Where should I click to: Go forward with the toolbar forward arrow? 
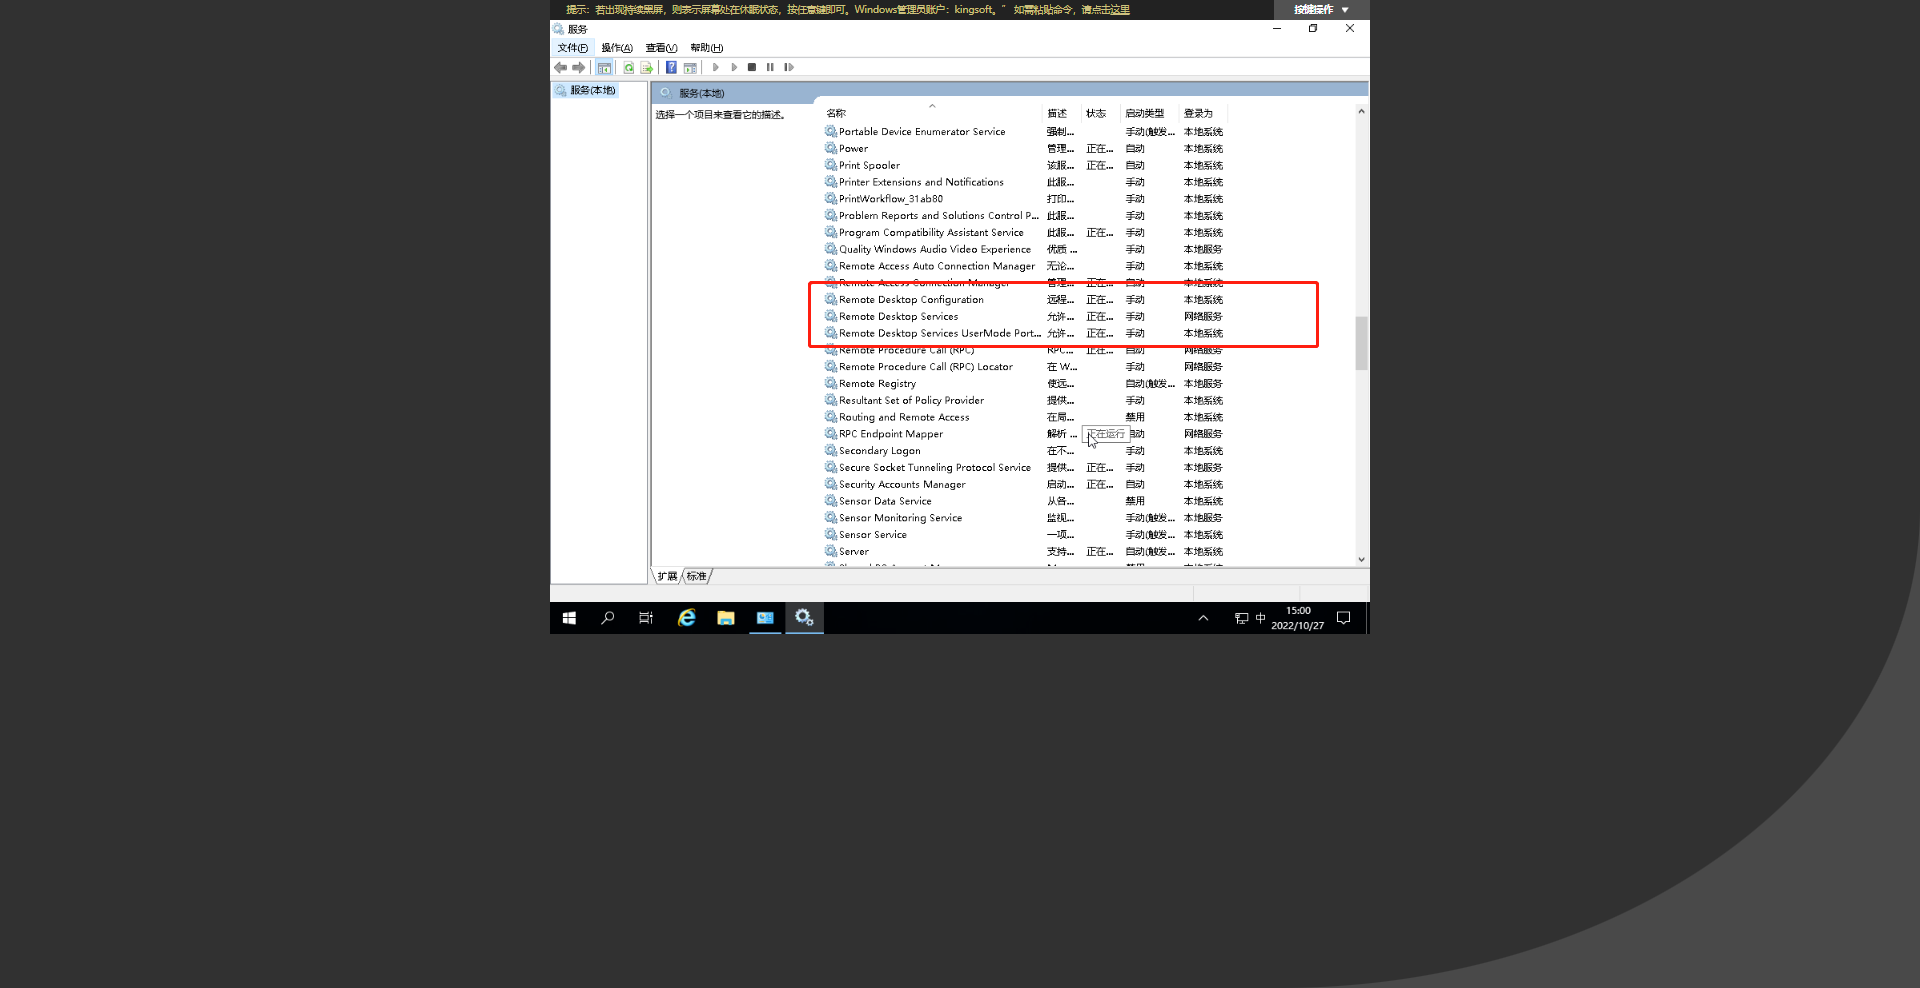578,67
